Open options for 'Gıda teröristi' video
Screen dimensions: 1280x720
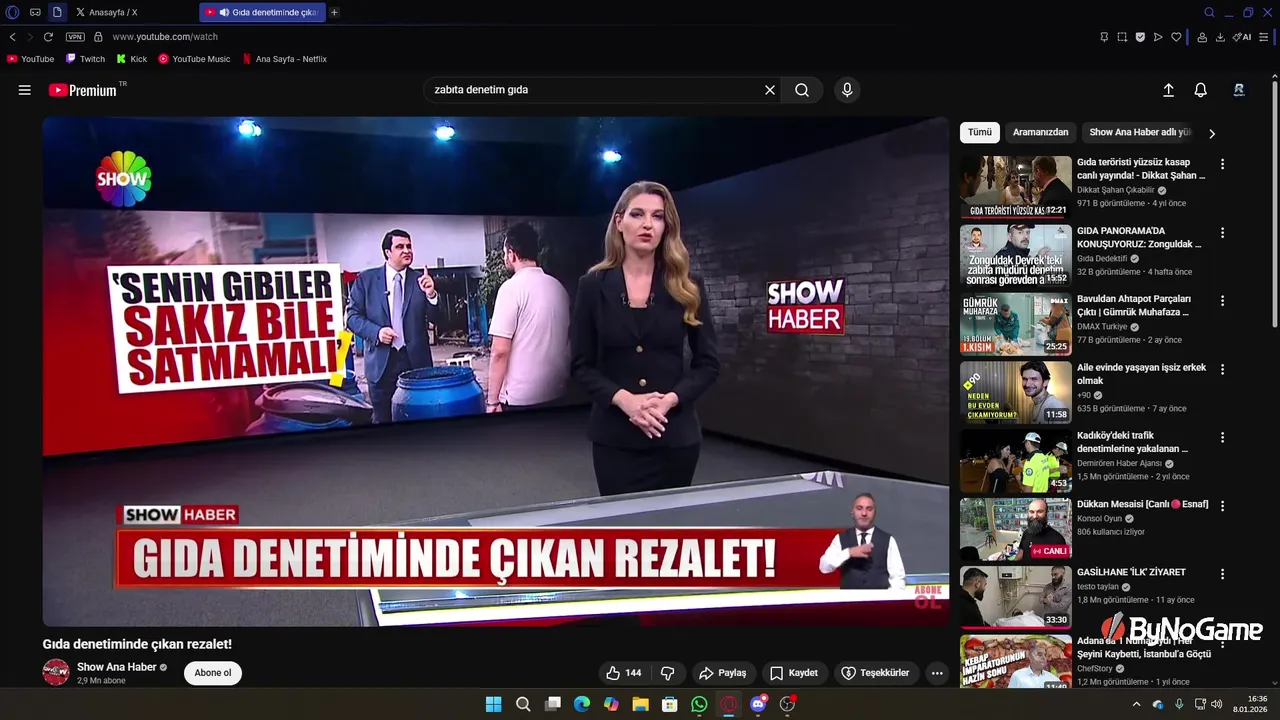point(1222,164)
